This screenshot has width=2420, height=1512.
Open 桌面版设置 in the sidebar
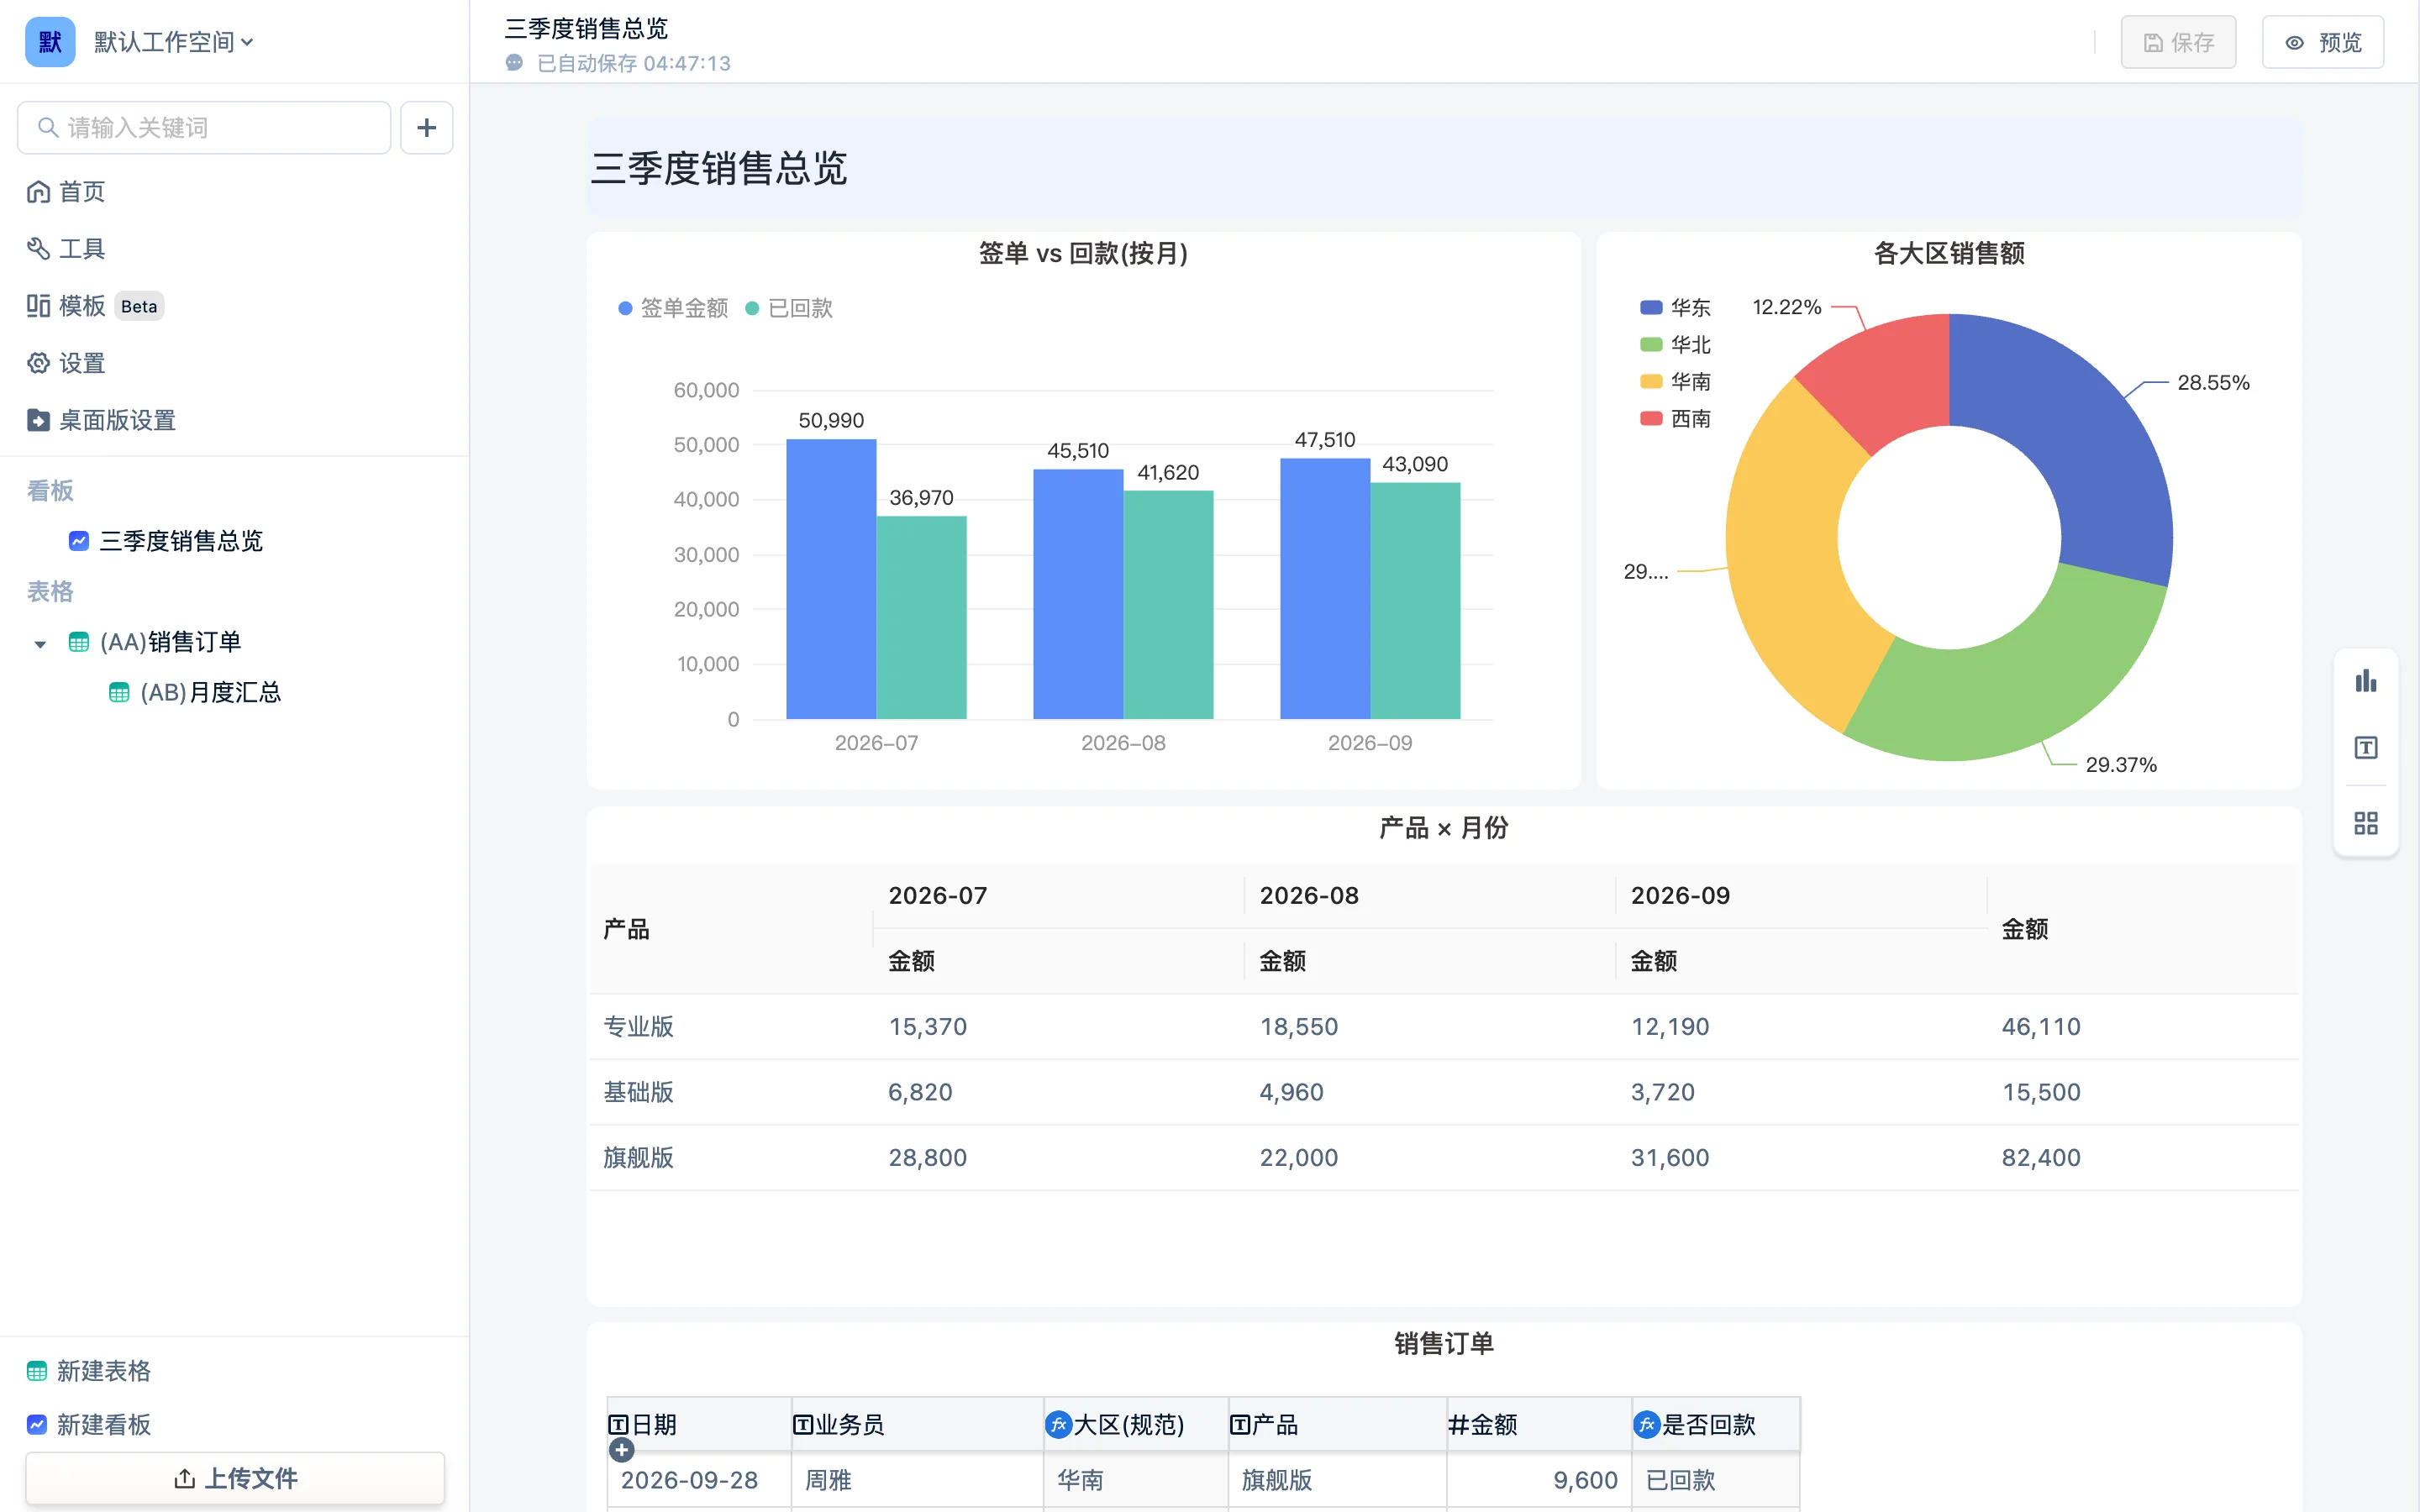pyautogui.click(x=101, y=420)
